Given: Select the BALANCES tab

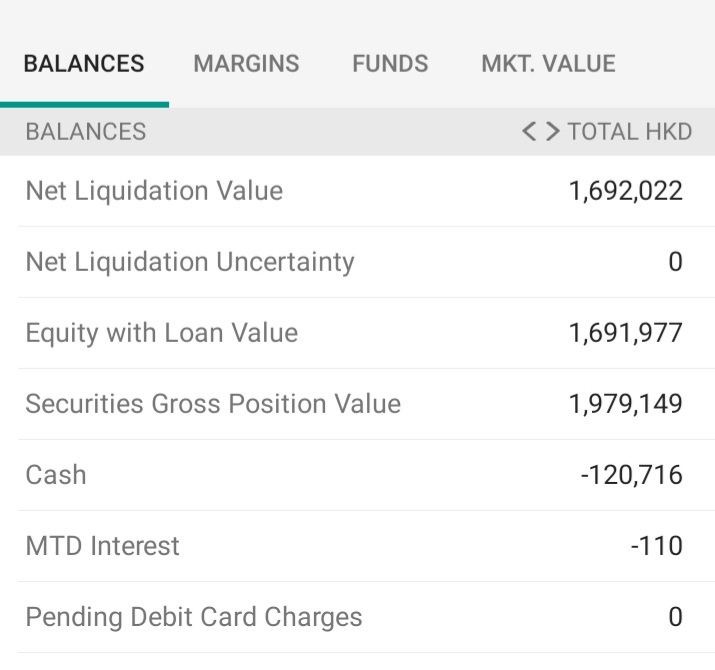Looking at the screenshot, I should coord(84,63).
